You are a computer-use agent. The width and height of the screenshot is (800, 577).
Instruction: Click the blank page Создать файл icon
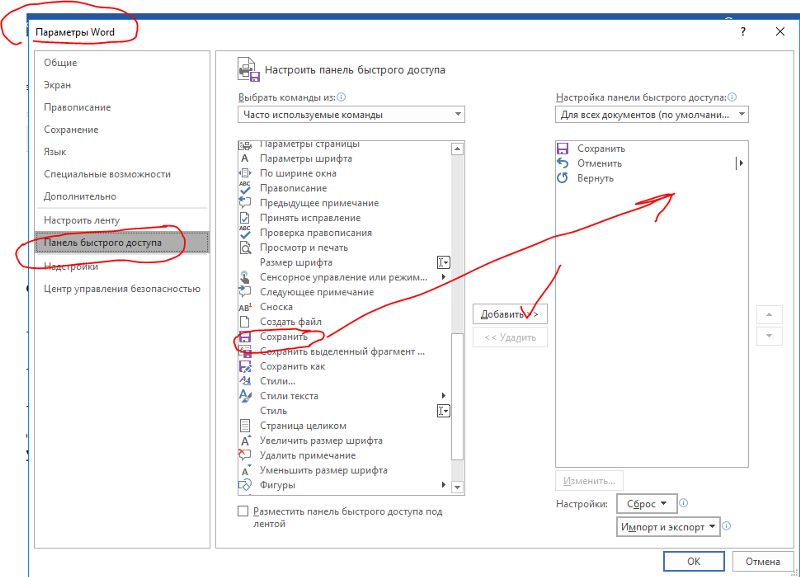245,322
